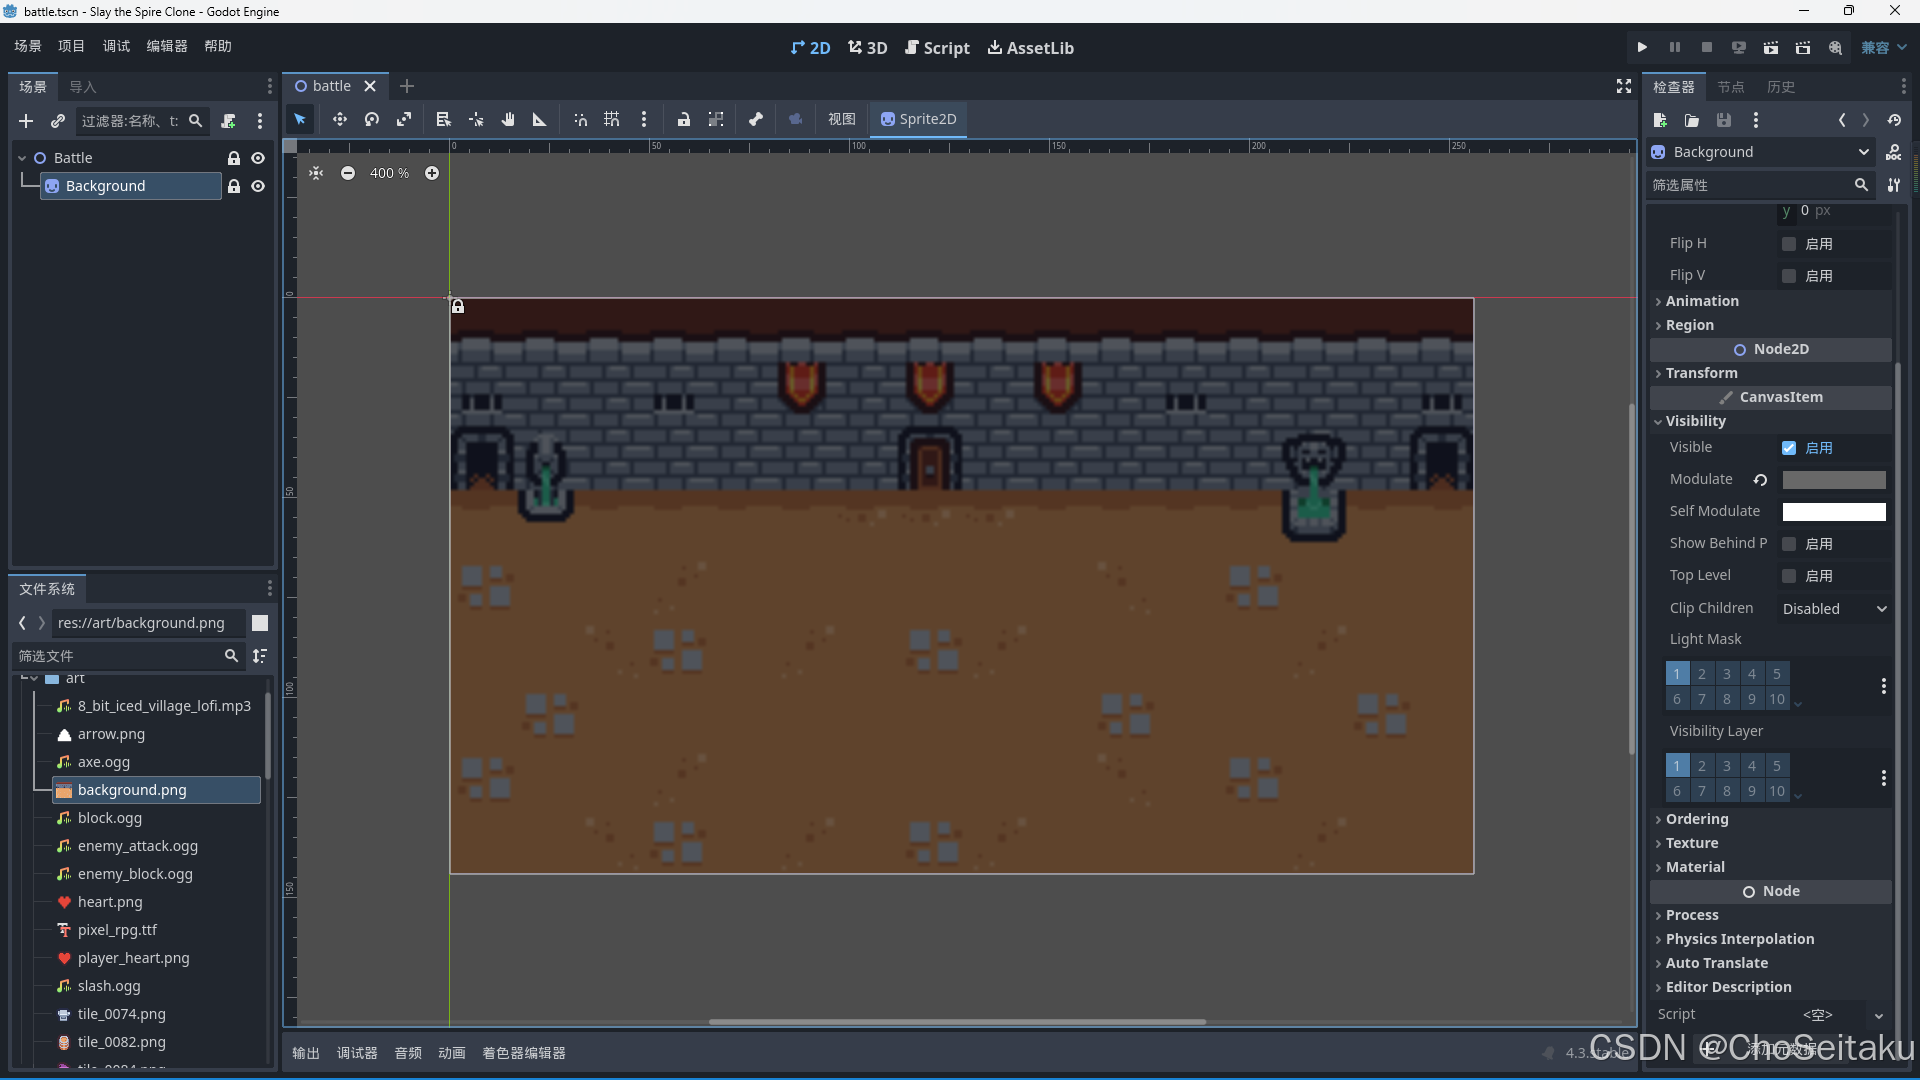Image resolution: width=1920 pixels, height=1080 pixels.
Task: Expand the Animation section
Action: click(x=1770, y=301)
